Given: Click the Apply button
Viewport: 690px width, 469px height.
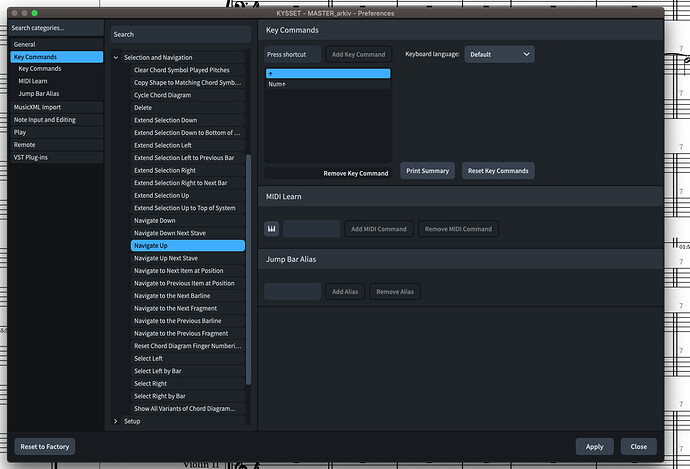Looking at the screenshot, I should [595, 447].
